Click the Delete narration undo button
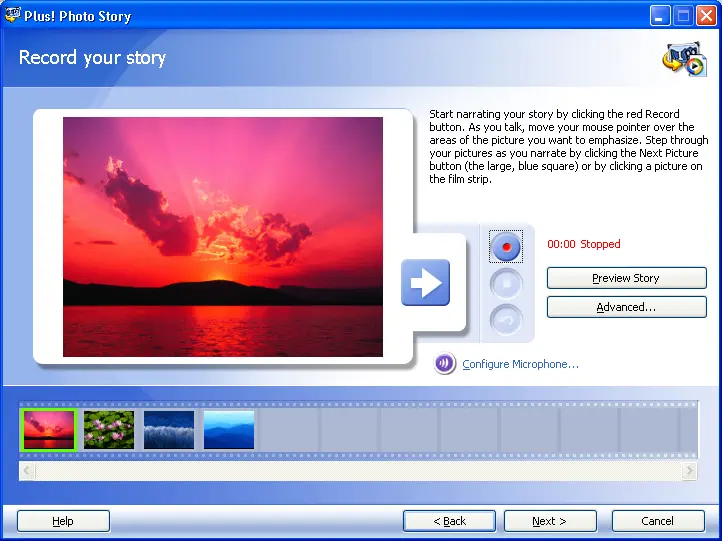722x541 pixels. [507, 321]
